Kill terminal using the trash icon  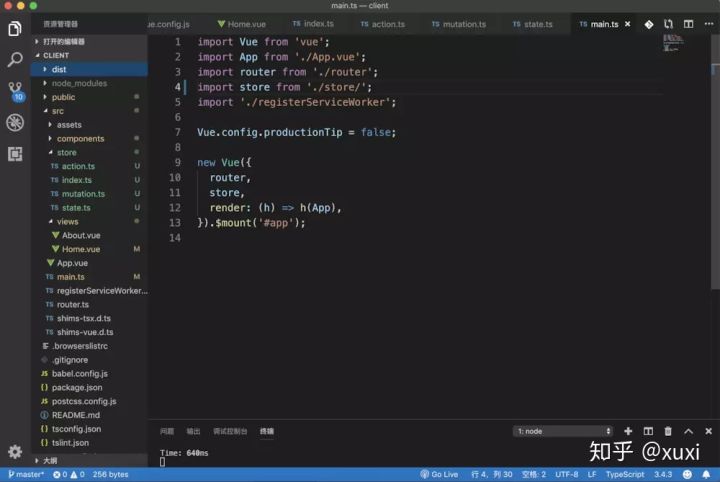[x=668, y=431]
